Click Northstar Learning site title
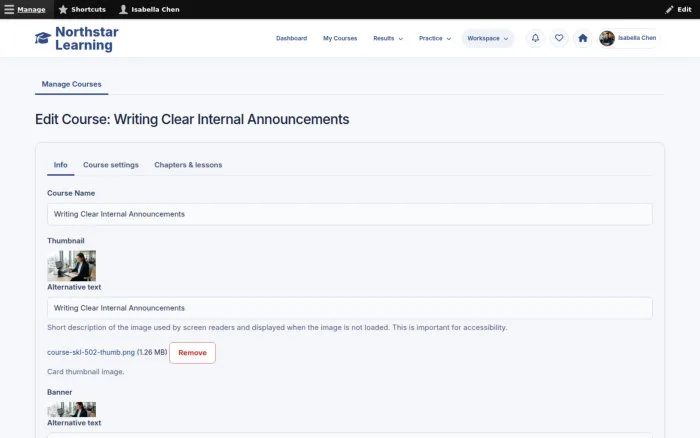The width and height of the screenshot is (700, 438). [87, 38]
